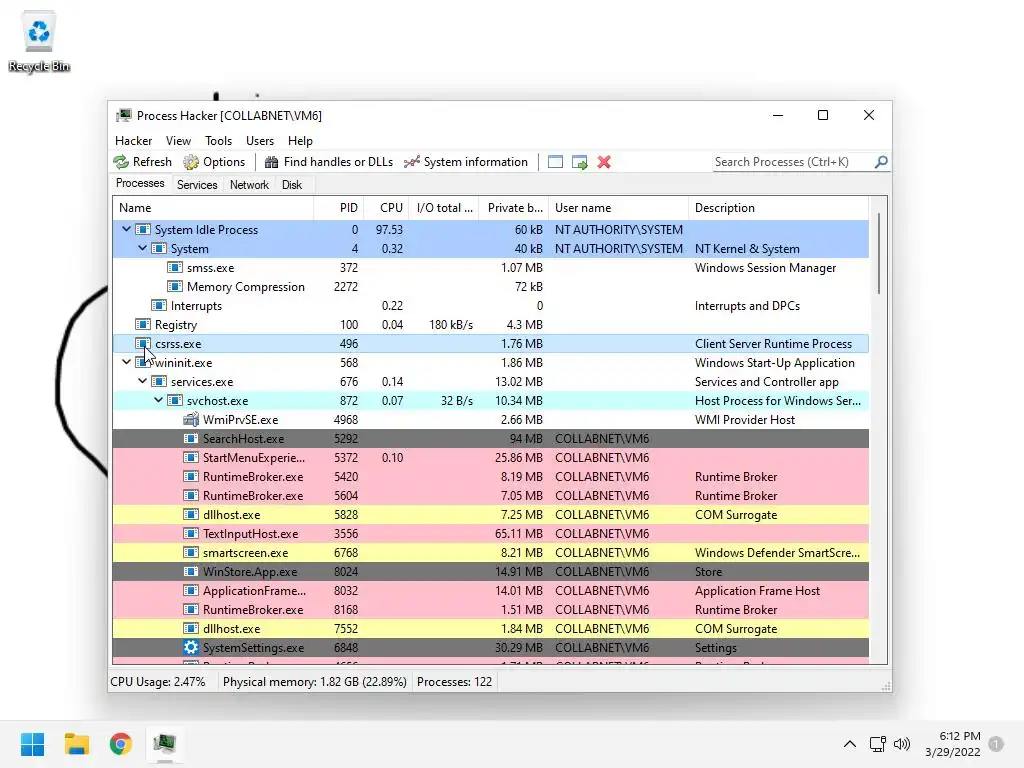This screenshot has width=1024, height=768.
Task: Sort by Private bytes column header
Action: click(514, 208)
